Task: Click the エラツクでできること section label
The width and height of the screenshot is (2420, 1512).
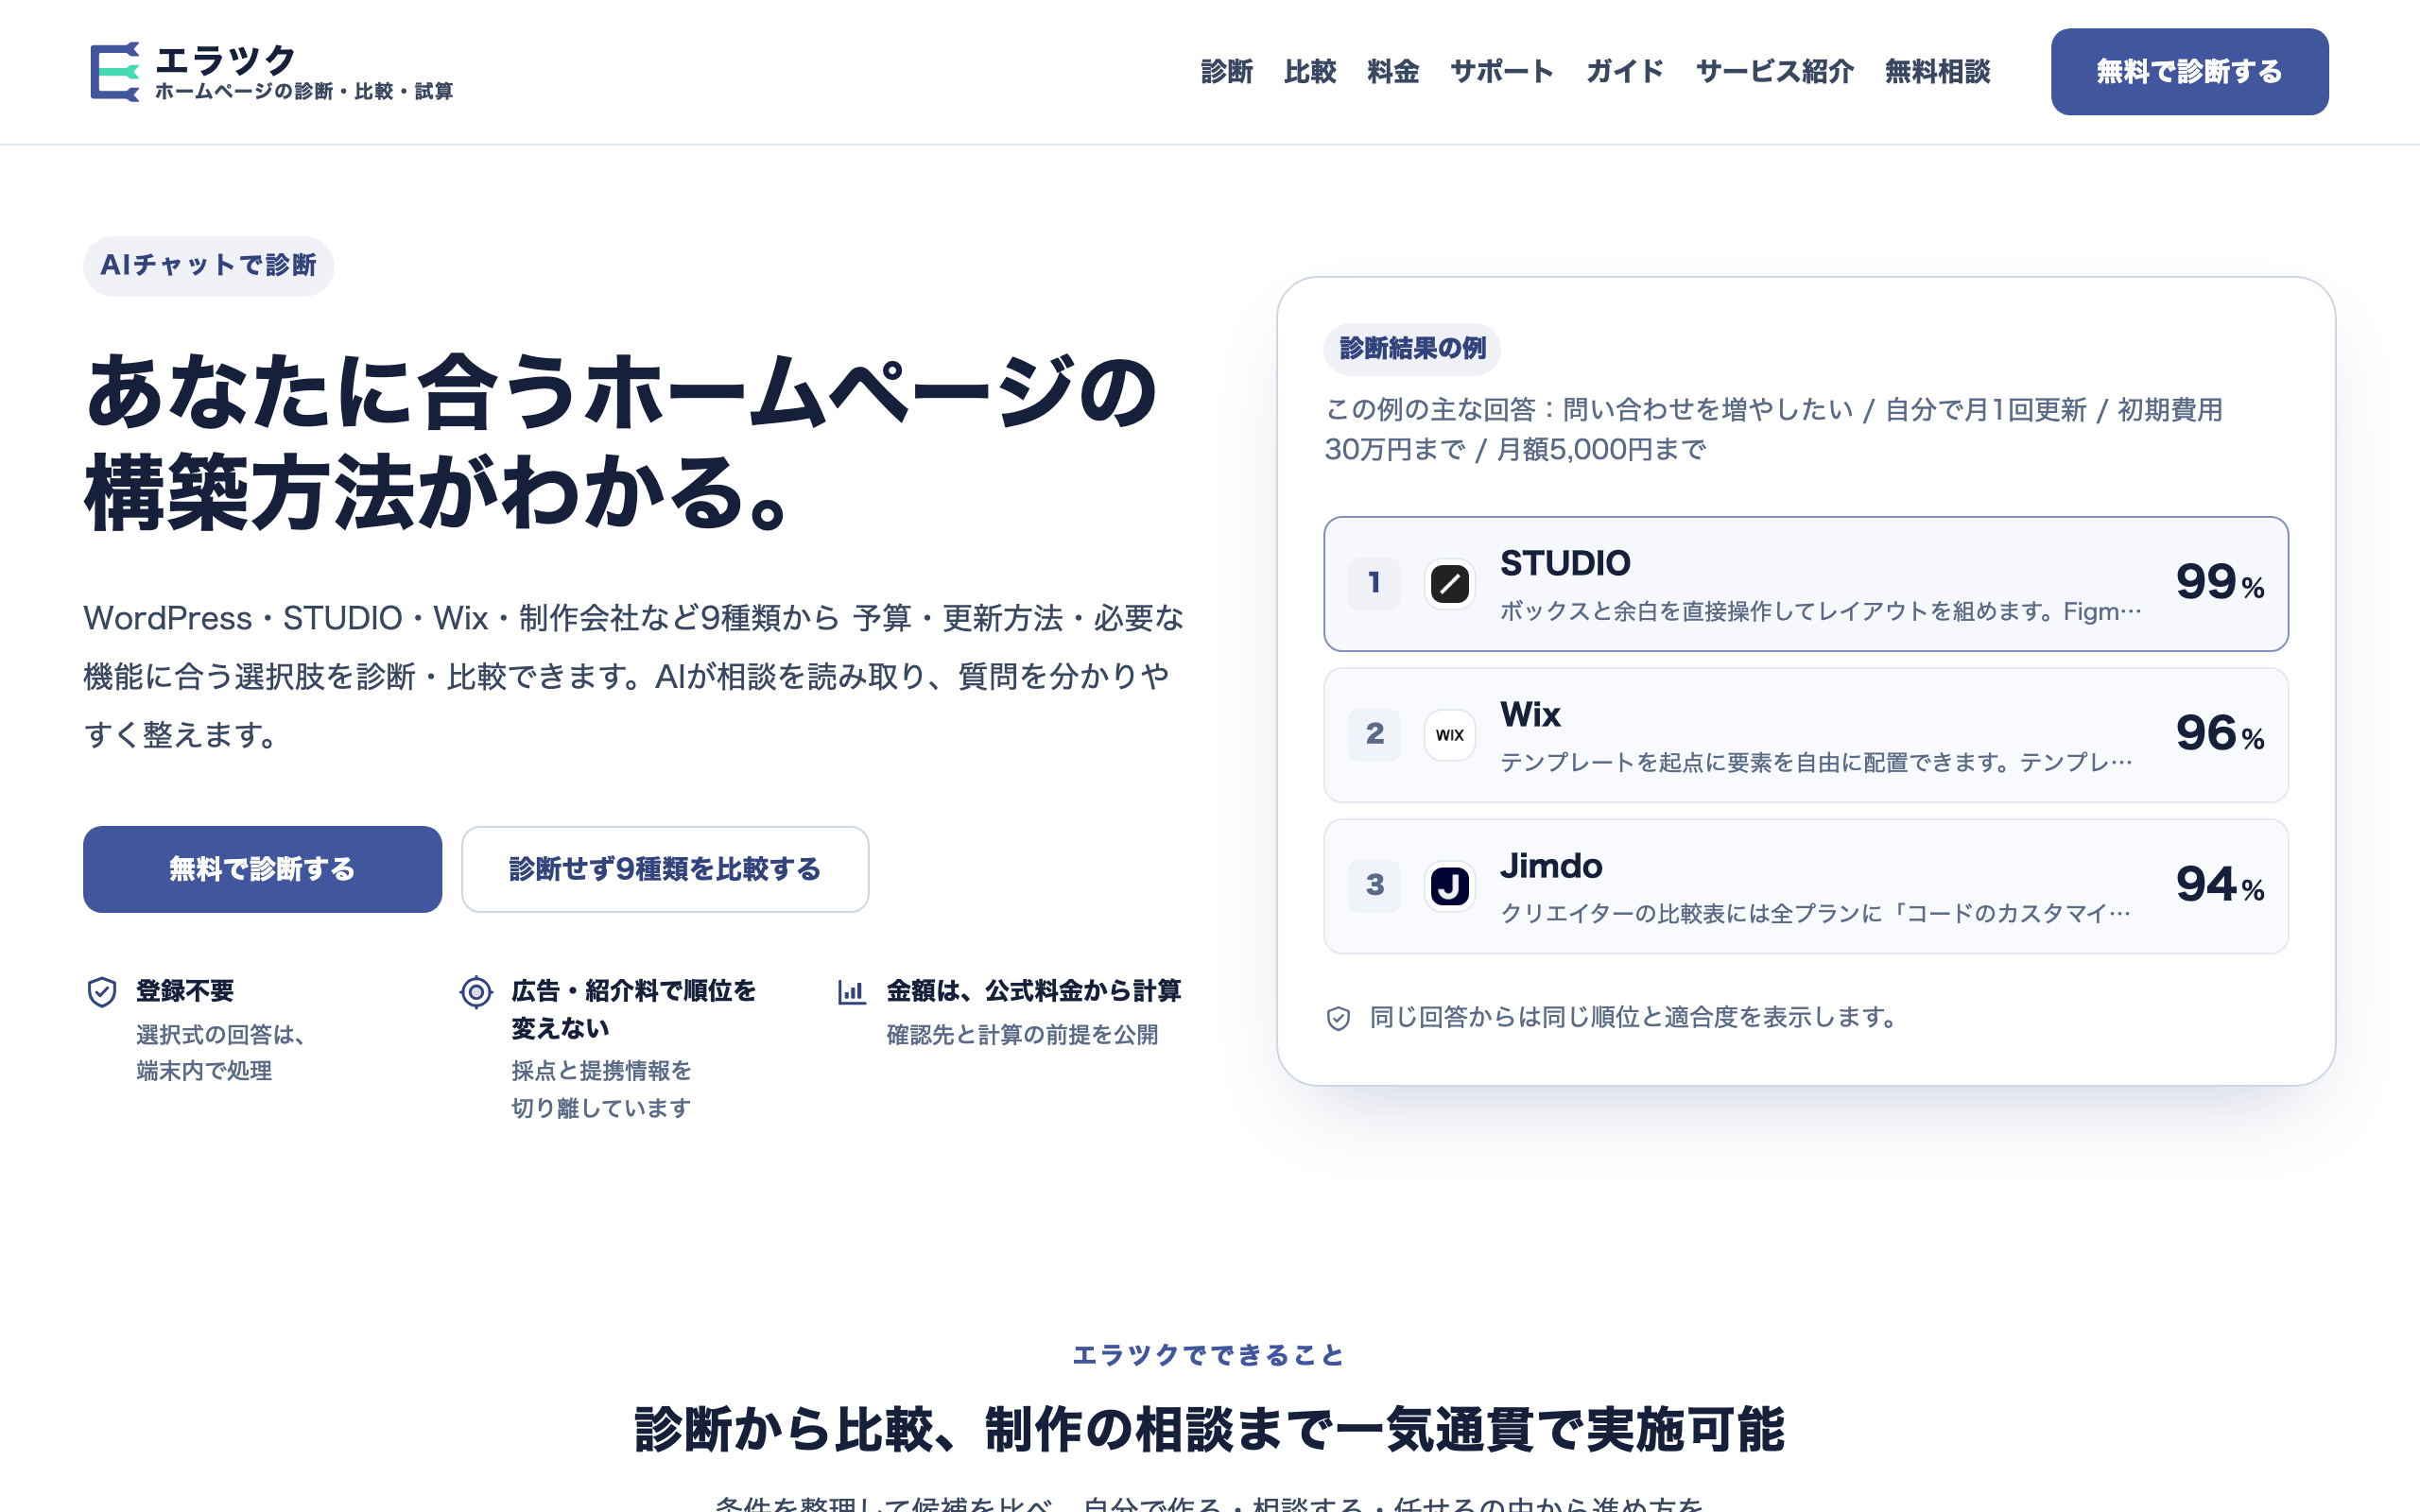Action: (x=1209, y=1355)
